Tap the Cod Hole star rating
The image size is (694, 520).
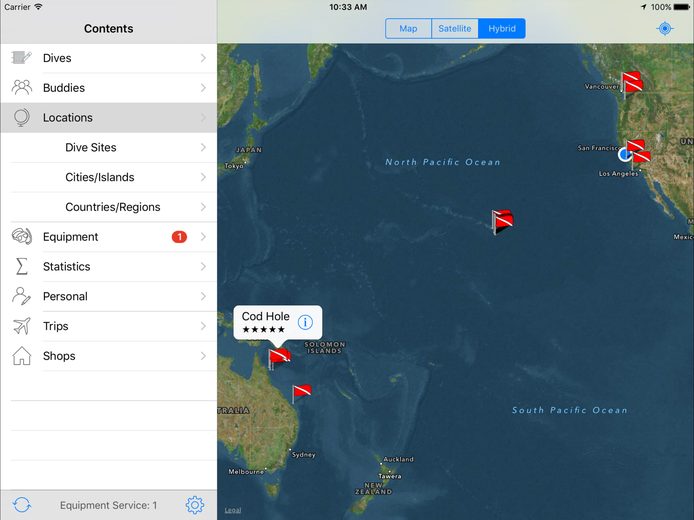[x=263, y=329]
